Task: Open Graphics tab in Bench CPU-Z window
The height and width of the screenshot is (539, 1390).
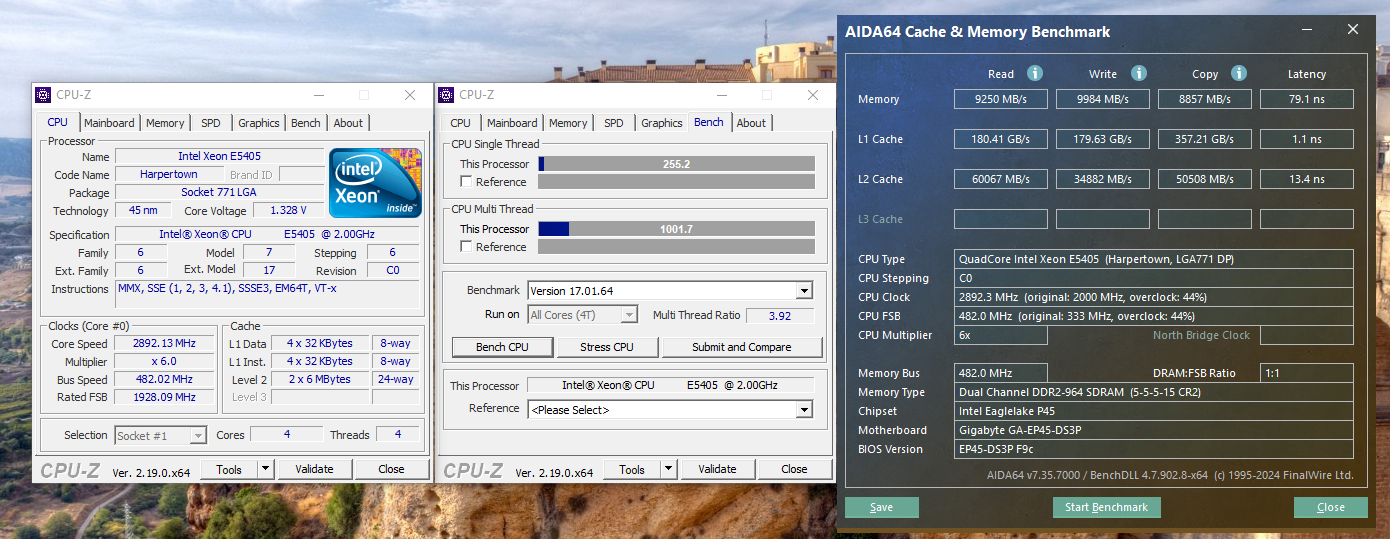Action: [x=662, y=123]
